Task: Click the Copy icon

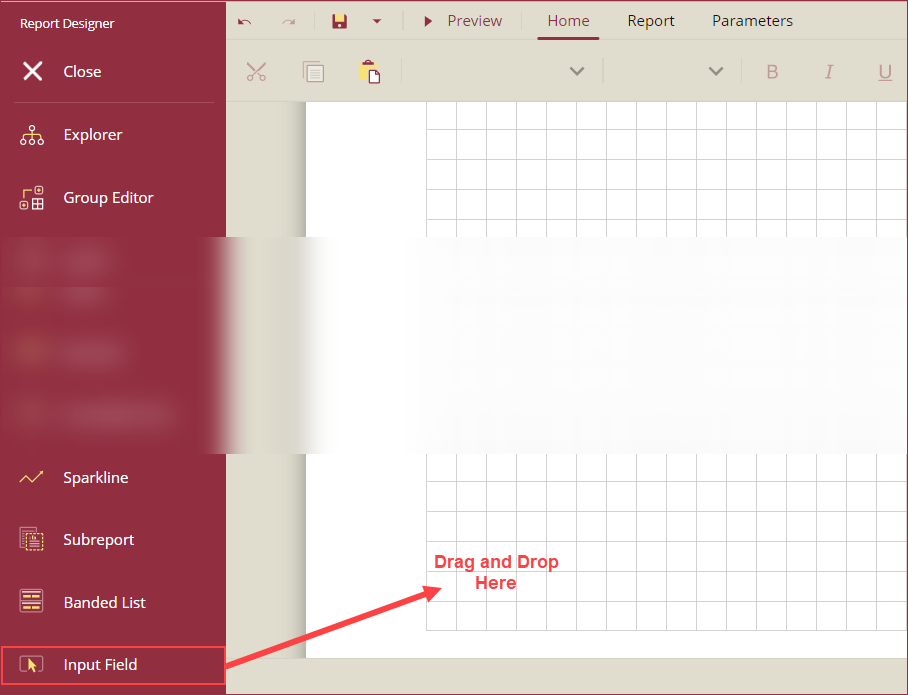Action: point(313,71)
